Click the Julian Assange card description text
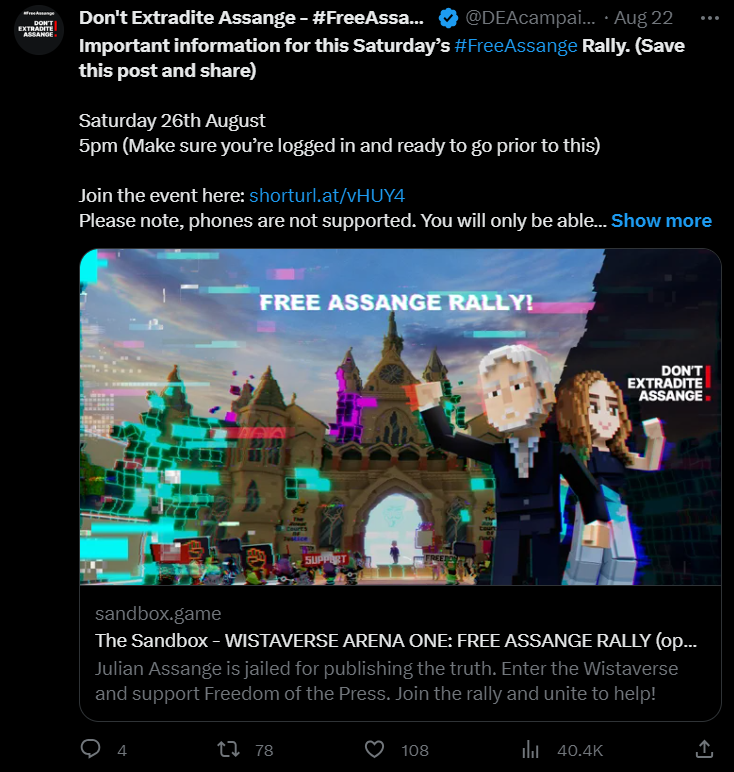The height and width of the screenshot is (772, 734). pyautogui.click(x=386, y=681)
